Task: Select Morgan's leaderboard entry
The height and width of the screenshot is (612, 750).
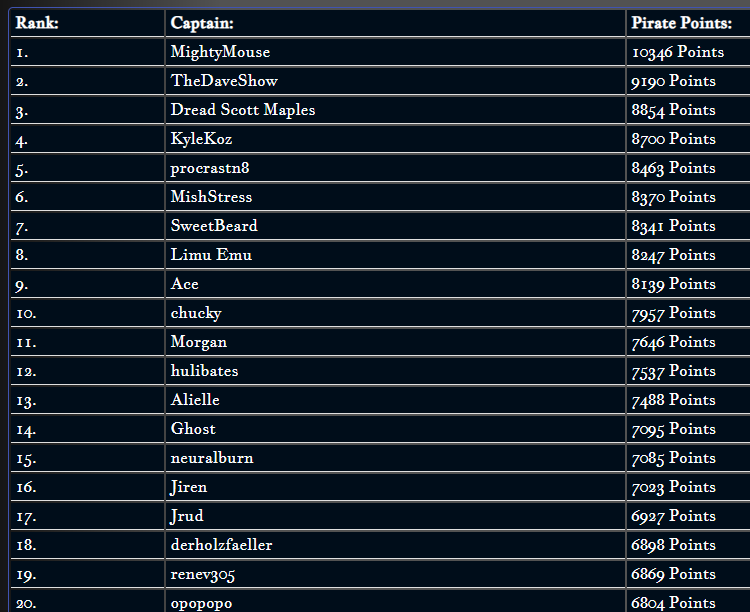Action: pyautogui.click(x=199, y=342)
